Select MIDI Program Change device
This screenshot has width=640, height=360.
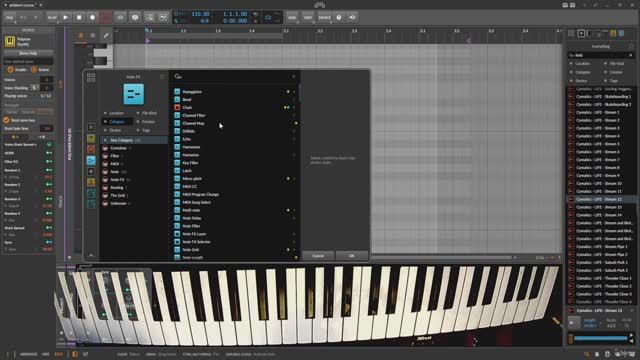click(x=235, y=195)
